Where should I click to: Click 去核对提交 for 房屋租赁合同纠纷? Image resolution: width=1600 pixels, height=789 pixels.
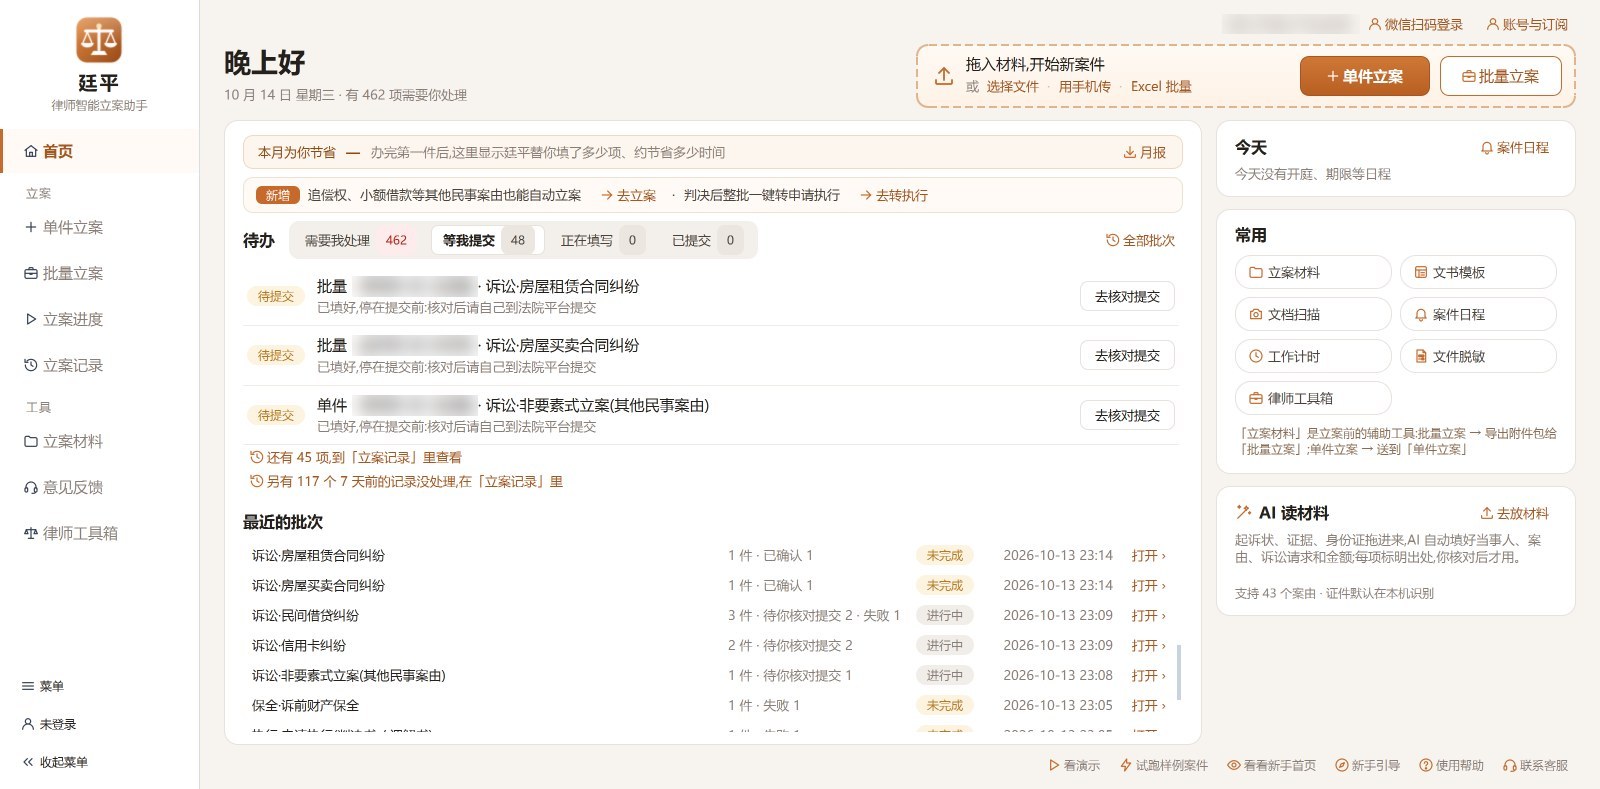coord(1127,296)
